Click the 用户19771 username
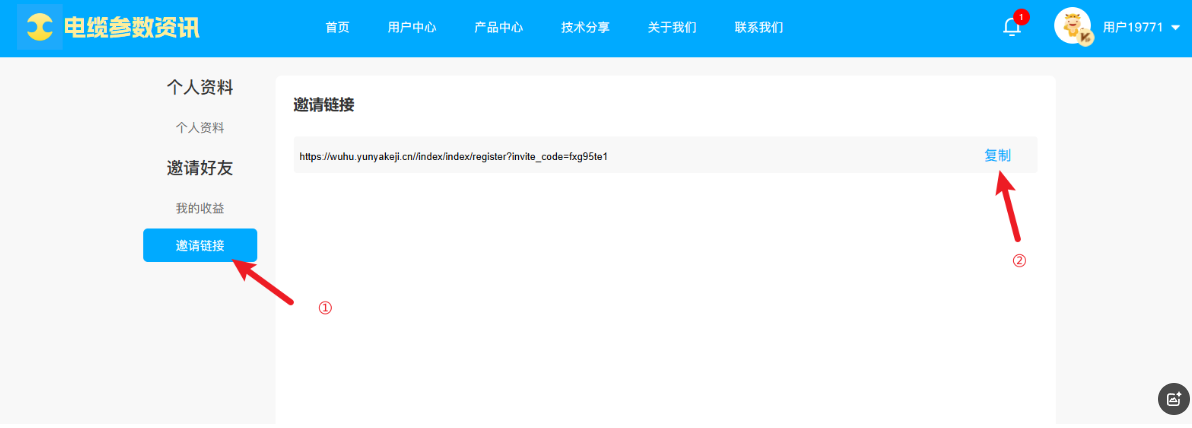The height and width of the screenshot is (428, 1192). [1133, 28]
